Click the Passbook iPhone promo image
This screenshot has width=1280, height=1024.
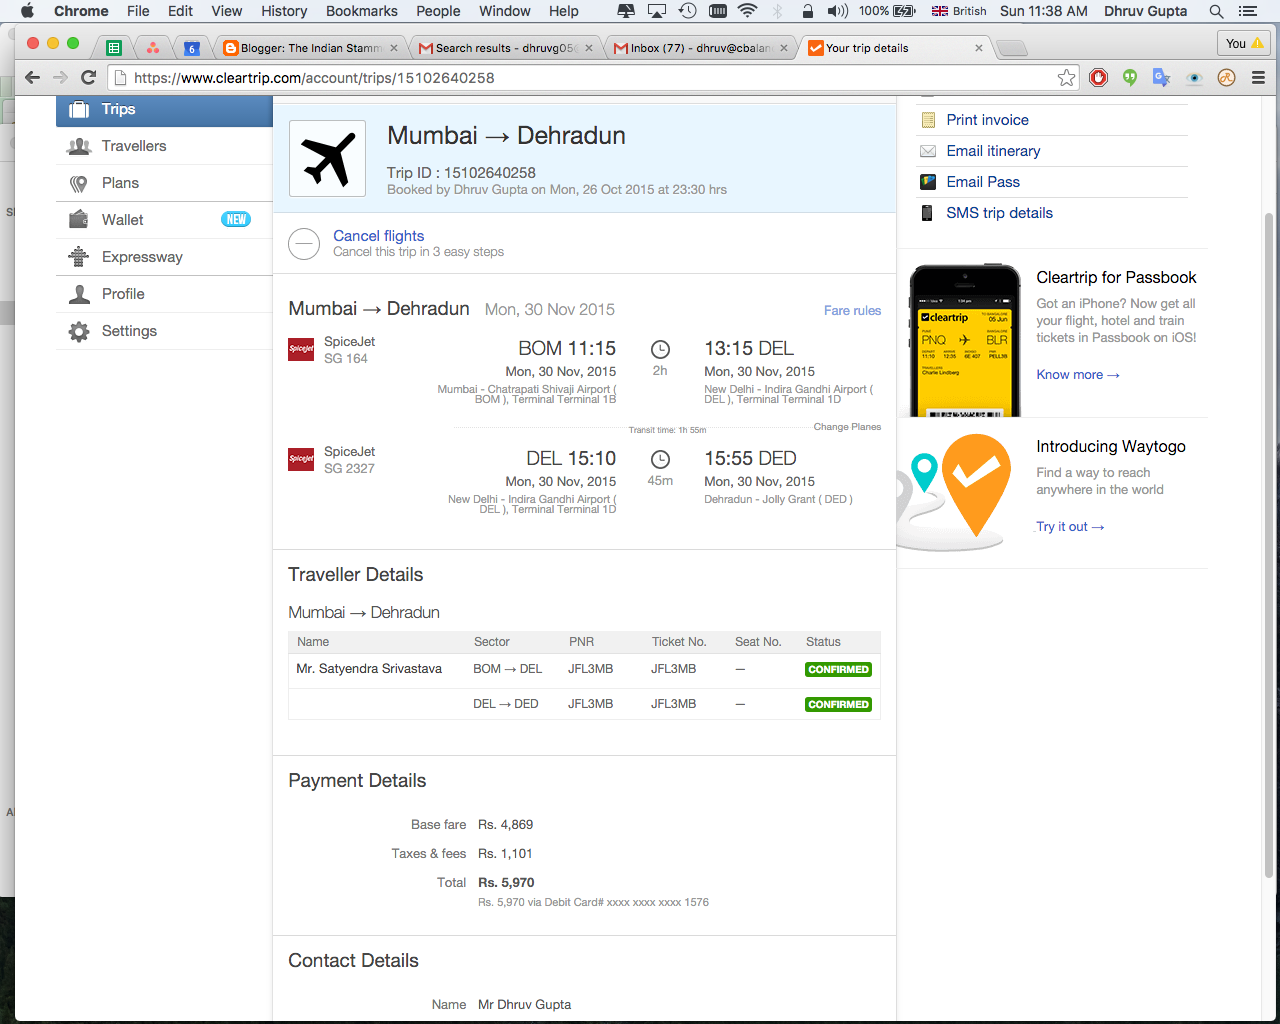tap(965, 341)
